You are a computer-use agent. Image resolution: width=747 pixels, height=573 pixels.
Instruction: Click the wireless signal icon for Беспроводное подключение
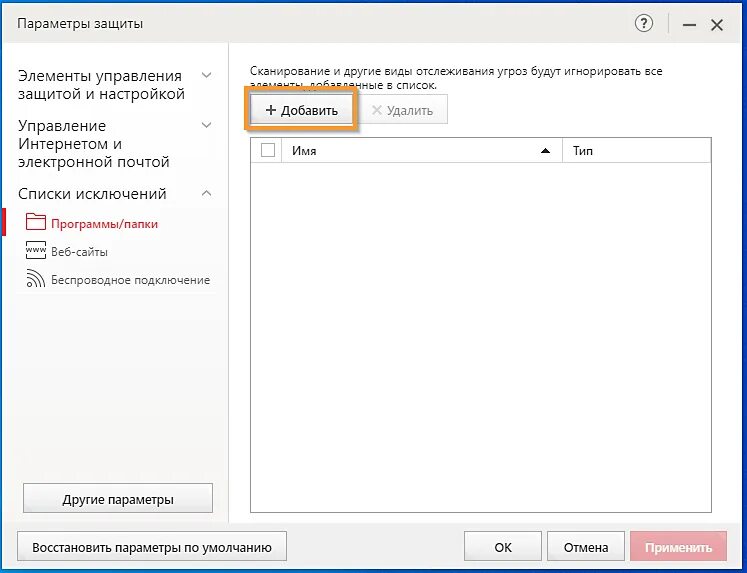pos(36,279)
